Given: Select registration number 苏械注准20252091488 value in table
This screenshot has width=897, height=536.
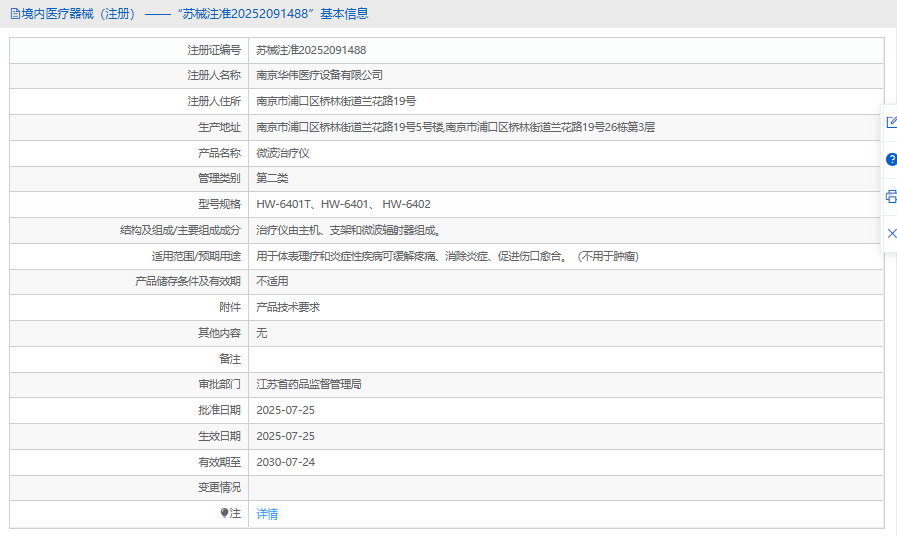Looking at the screenshot, I should point(311,50).
